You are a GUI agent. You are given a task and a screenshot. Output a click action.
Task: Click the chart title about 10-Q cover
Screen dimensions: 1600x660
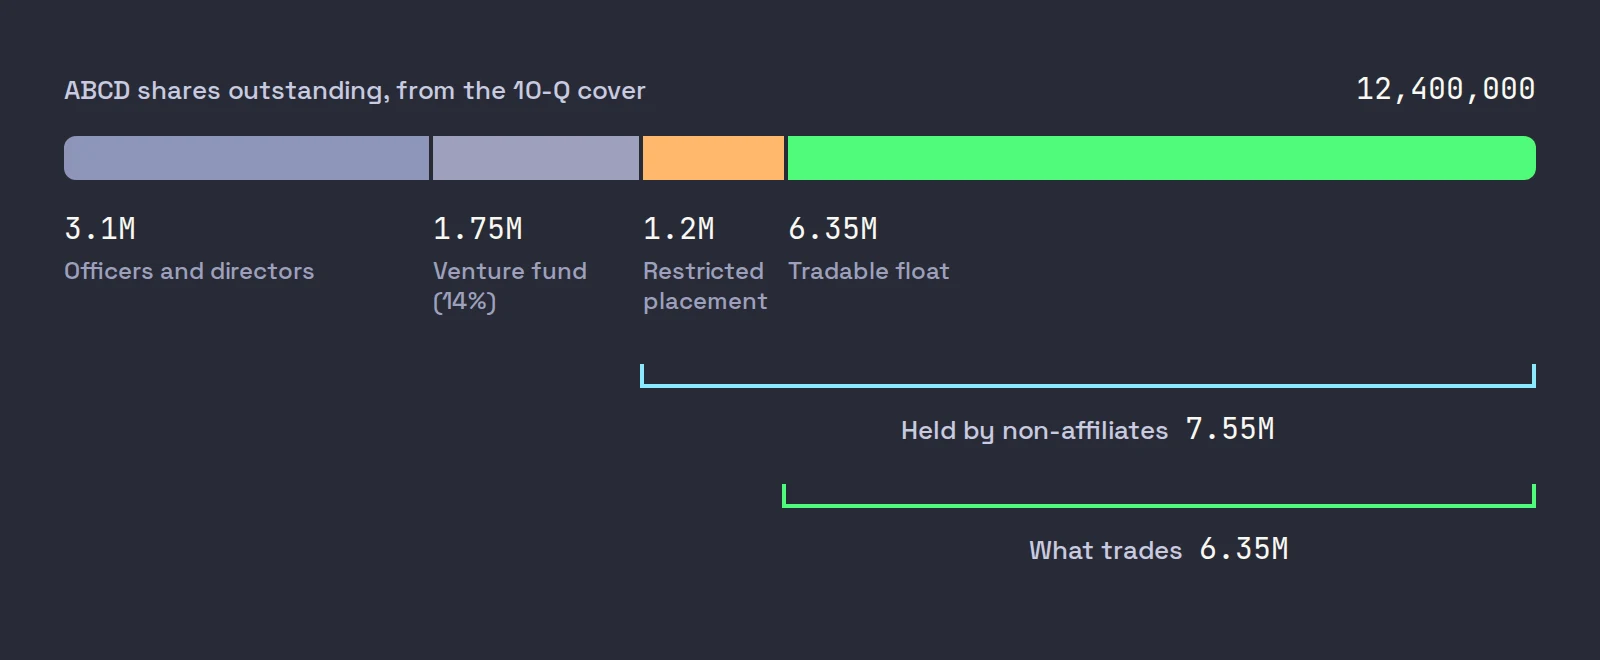point(355,90)
